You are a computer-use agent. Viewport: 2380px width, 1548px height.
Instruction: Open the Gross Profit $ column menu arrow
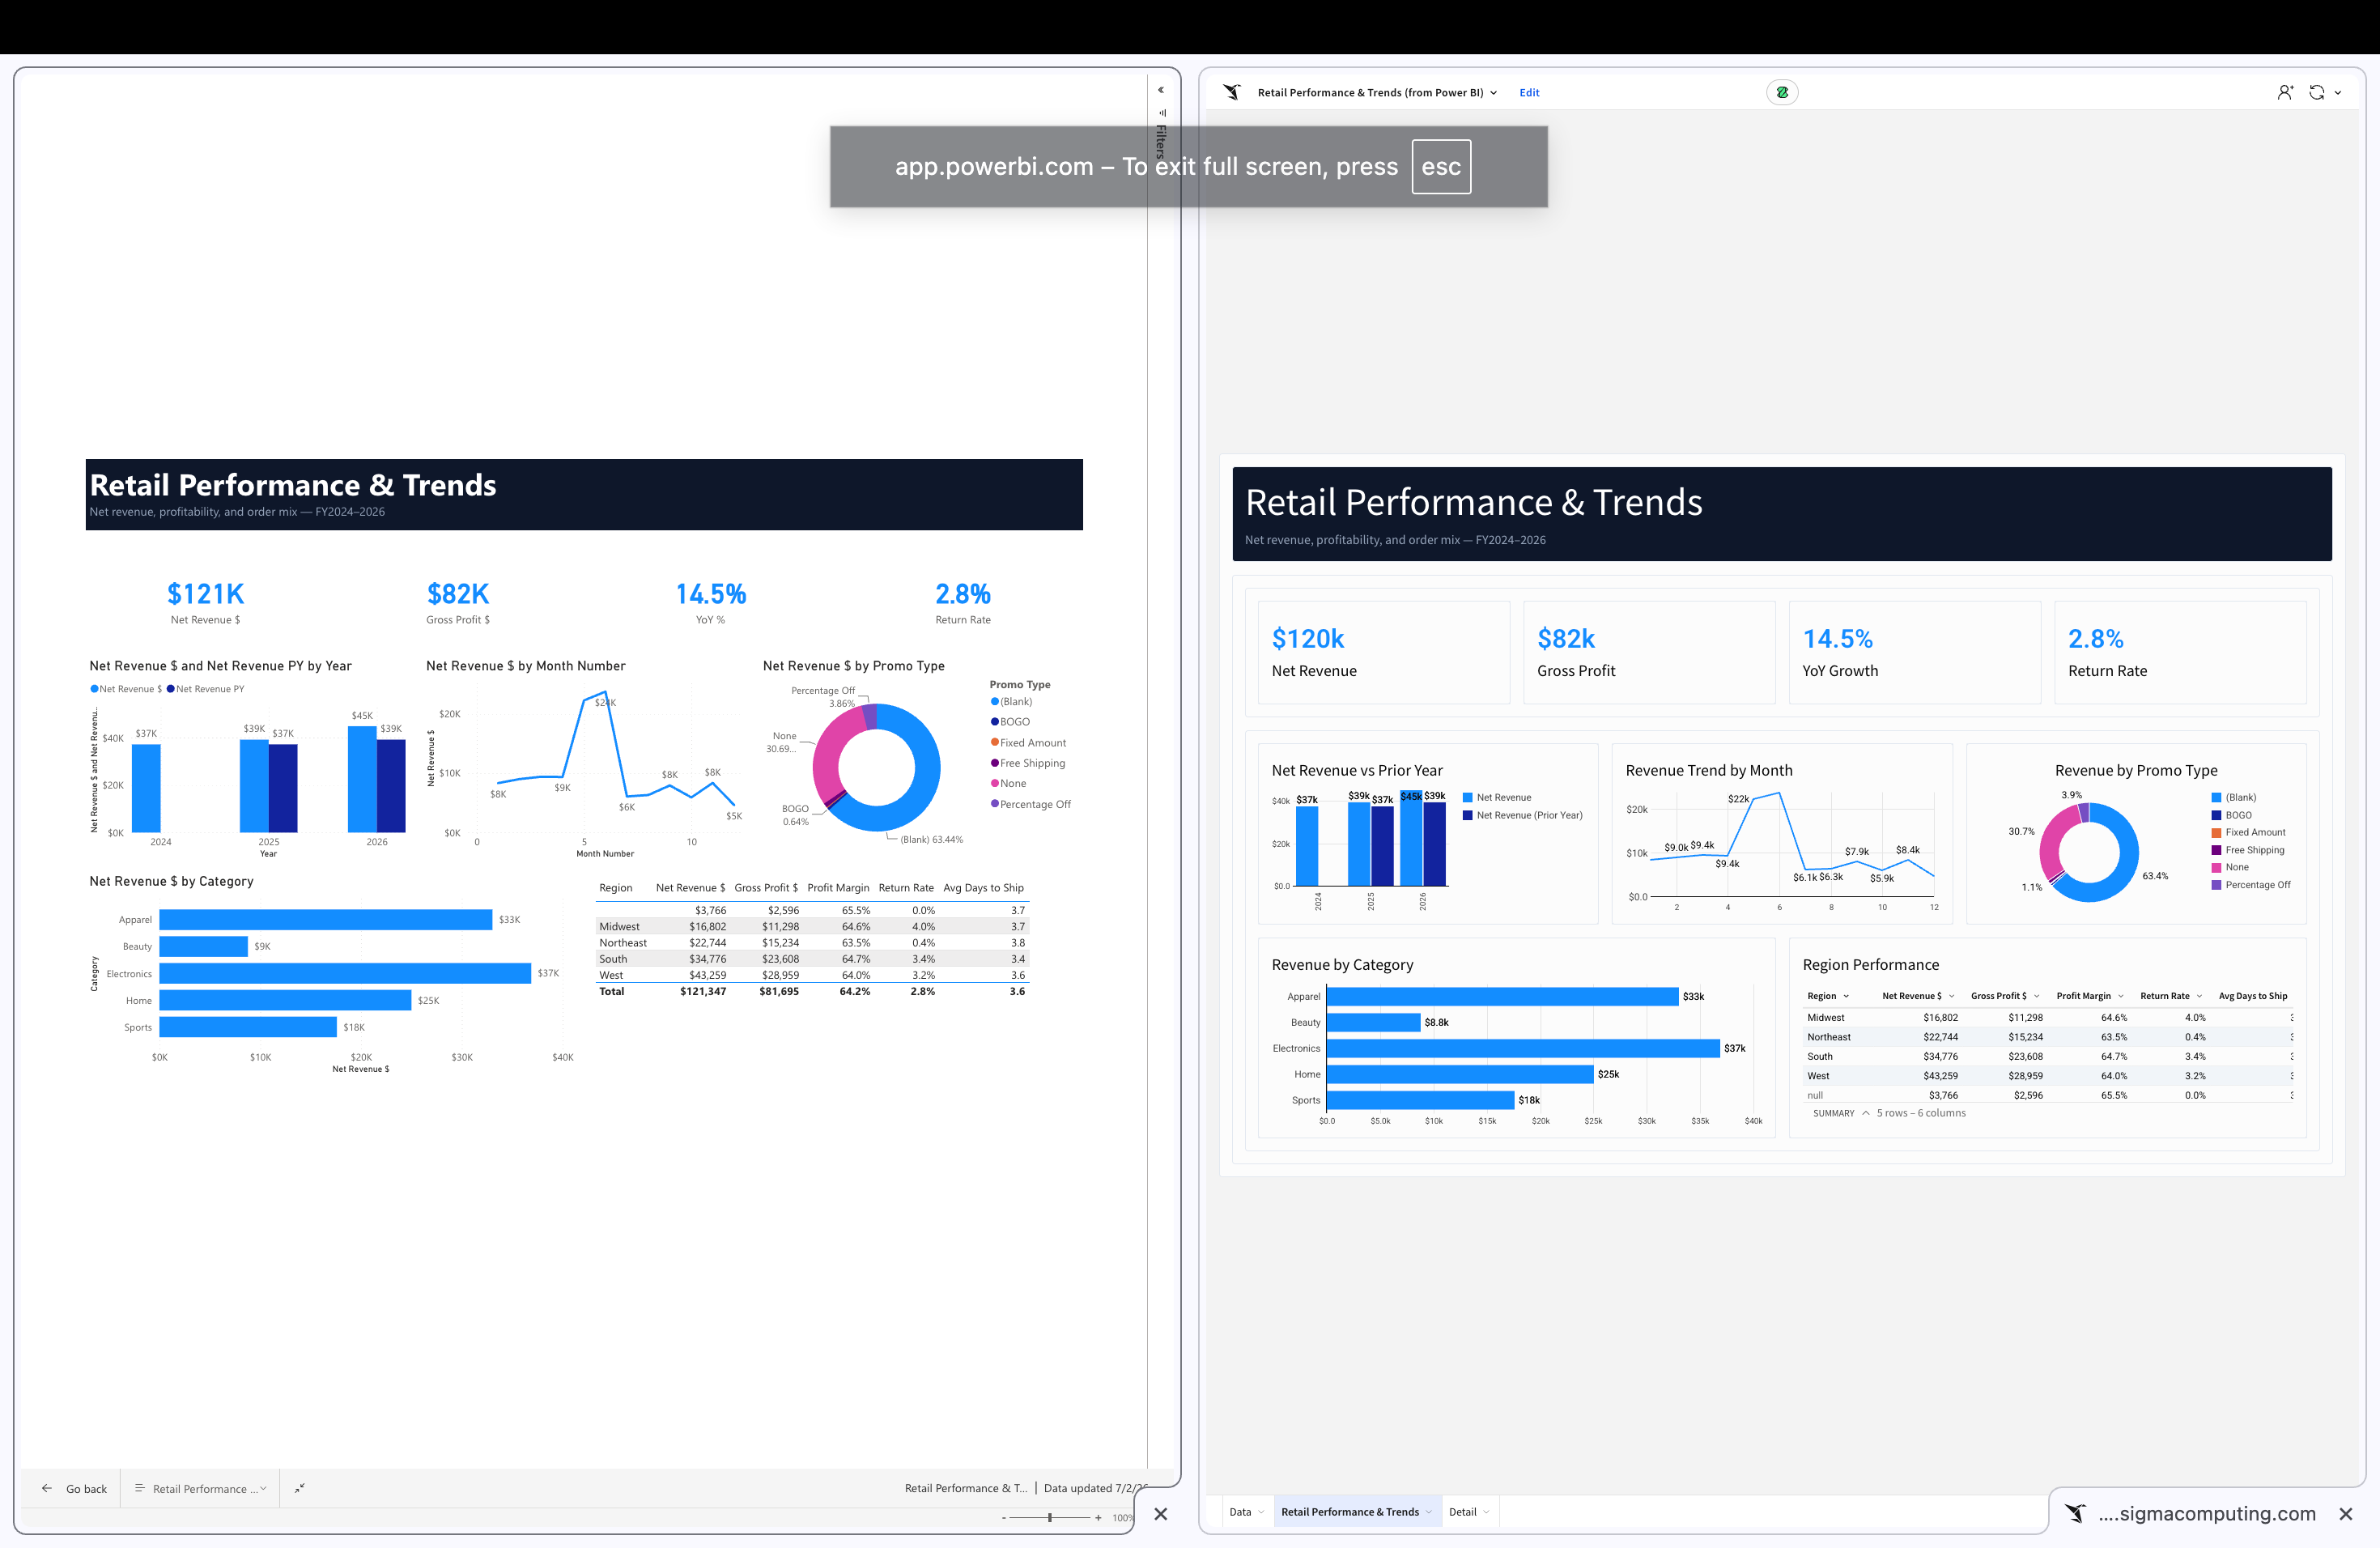tap(2036, 996)
